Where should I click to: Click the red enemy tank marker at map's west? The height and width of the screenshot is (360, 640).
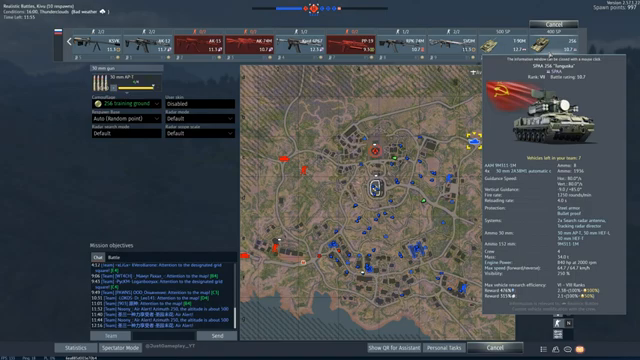pyautogui.click(x=284, y=158)
